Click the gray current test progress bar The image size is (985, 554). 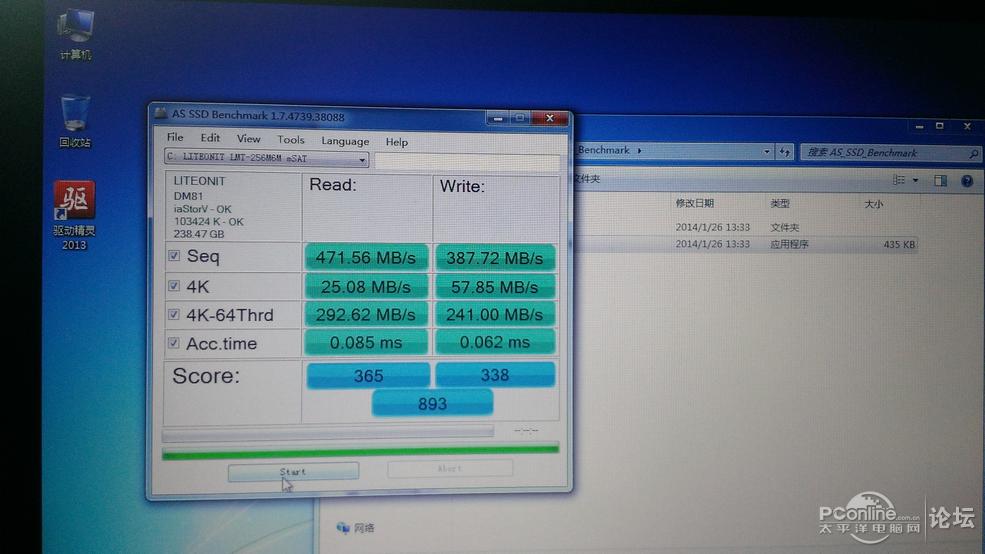coord(328,433)
